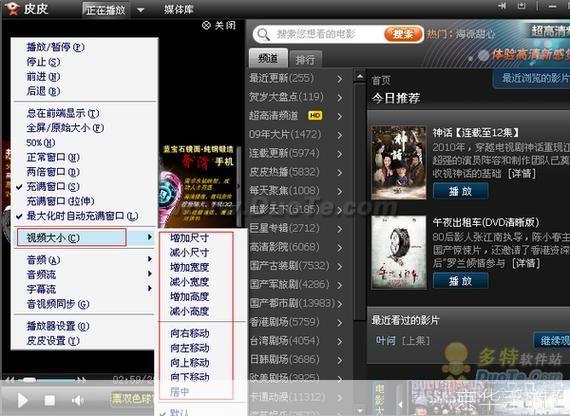The image size is (570, 416).
Task: Expand 09年大片(1472) channel arrow
Action: click(340, 135)
